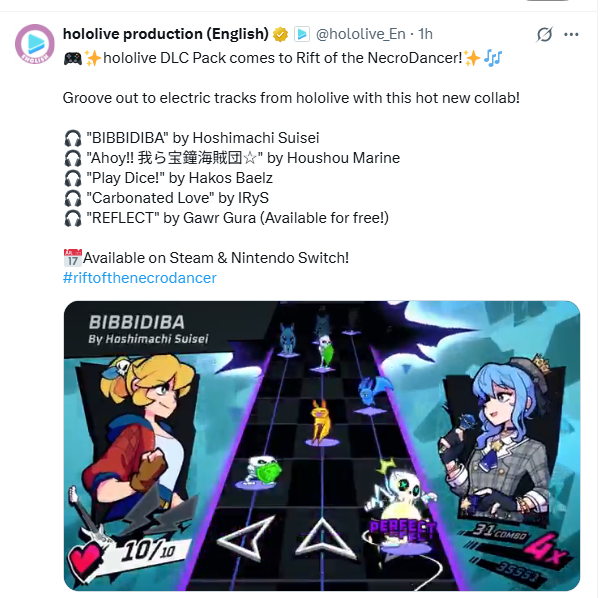Click the gold verified badge
The image size is (612, 598).
click(280, 34)
